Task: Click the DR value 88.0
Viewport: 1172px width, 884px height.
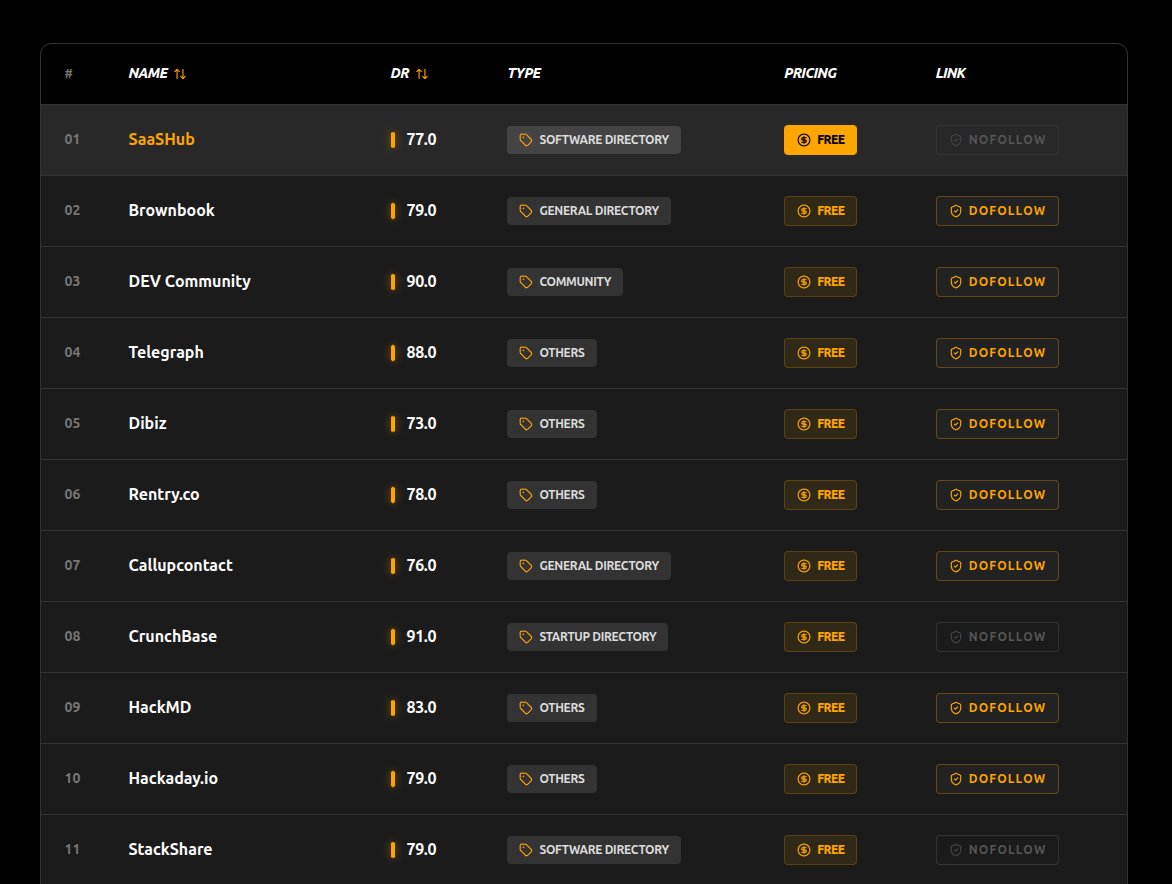Action: pyautogui.click(x=421, y=352)
